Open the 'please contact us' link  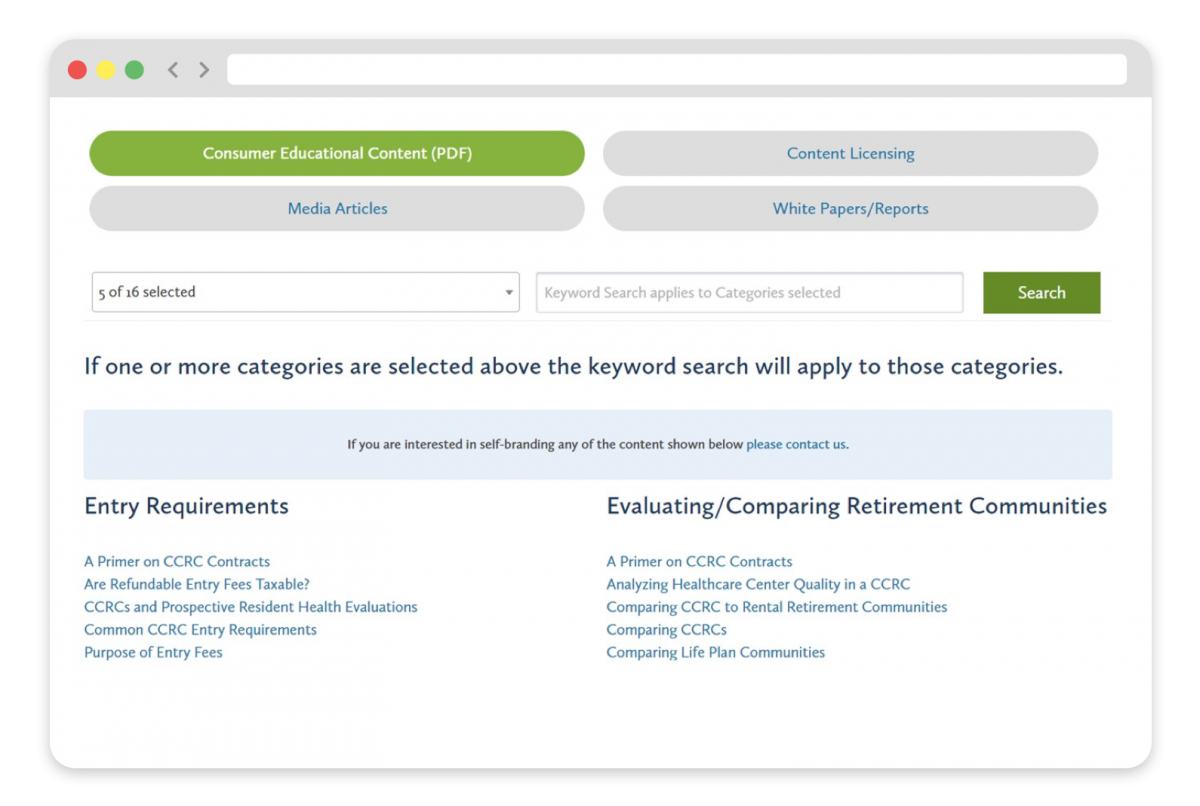[x=796, y=444]
